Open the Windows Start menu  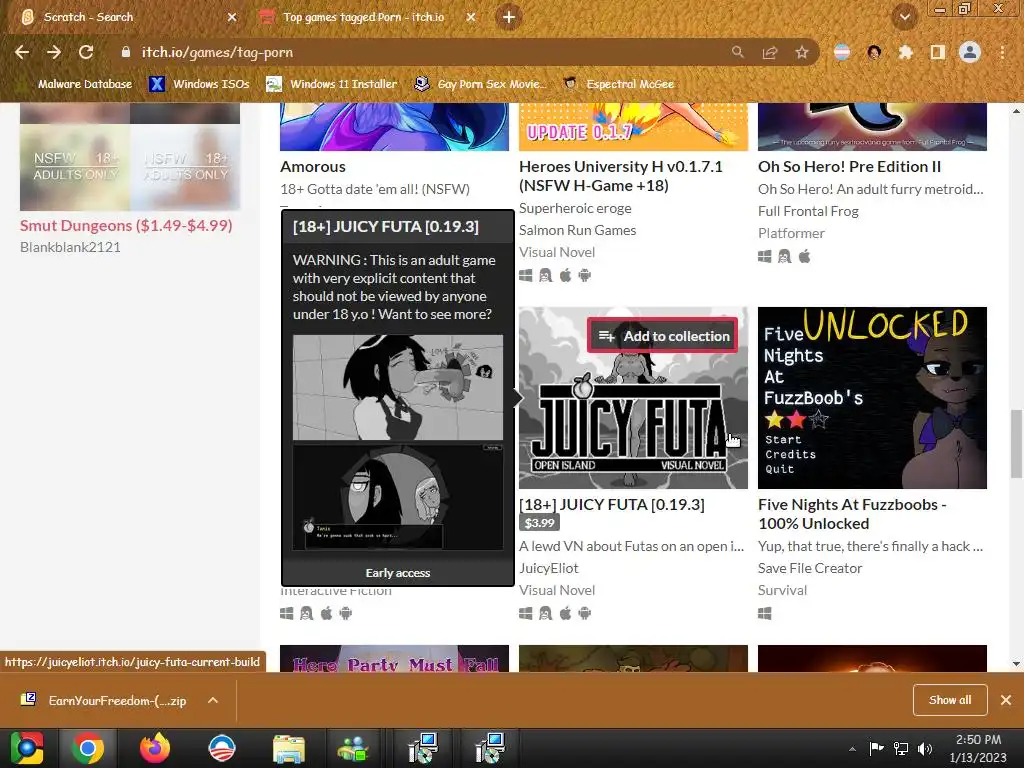pyautogui.click(x=27, y=748)
